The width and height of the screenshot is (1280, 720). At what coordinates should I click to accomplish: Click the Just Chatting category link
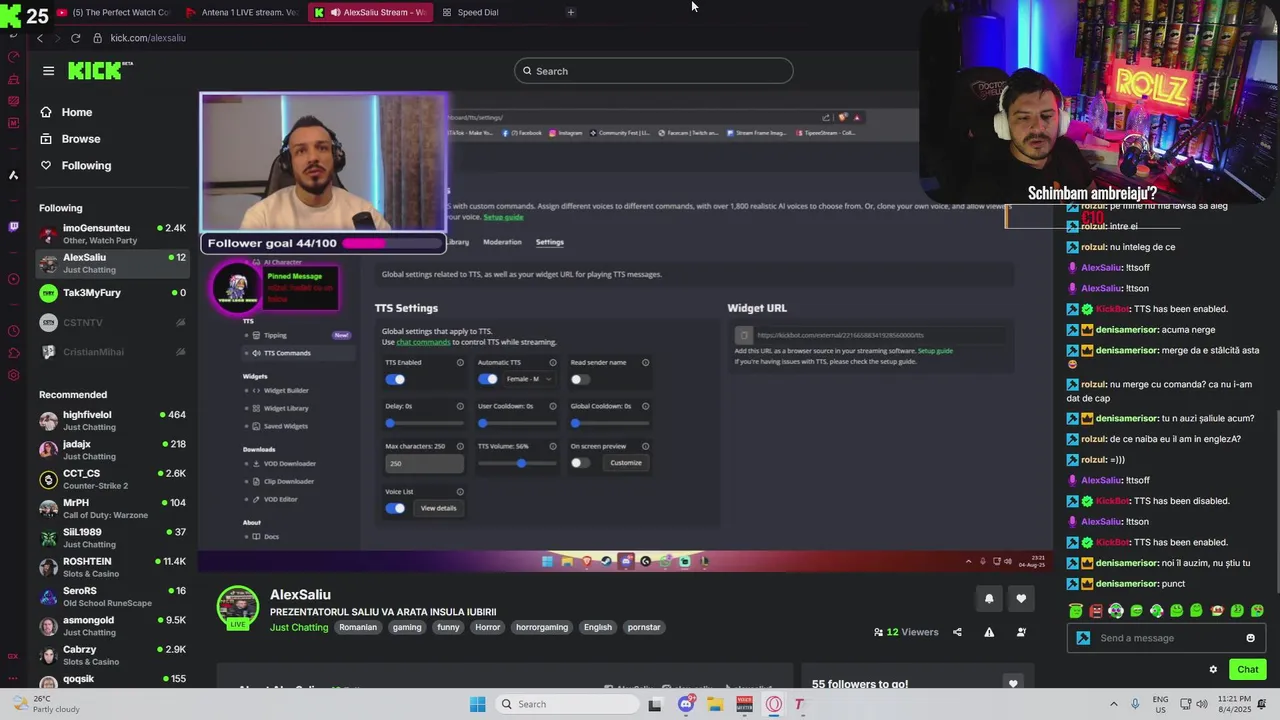298,627
